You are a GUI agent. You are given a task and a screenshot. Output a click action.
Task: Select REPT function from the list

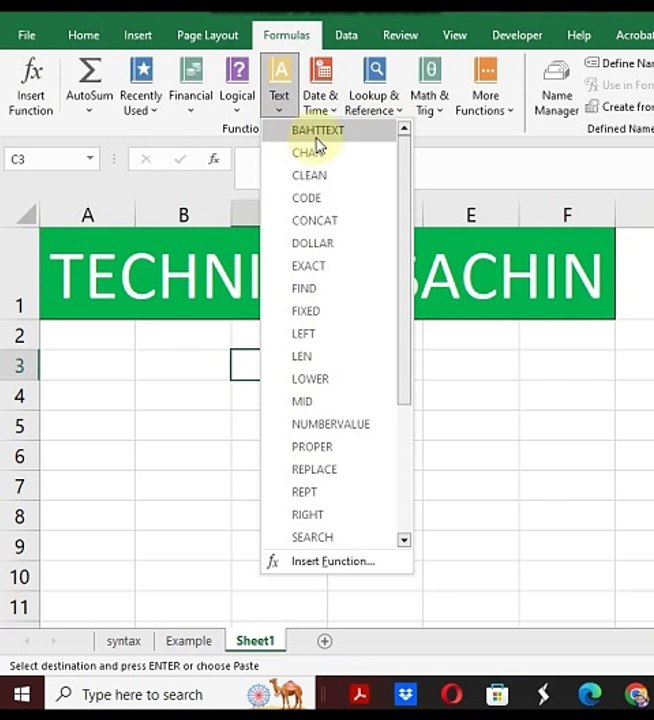click(329, 492)
